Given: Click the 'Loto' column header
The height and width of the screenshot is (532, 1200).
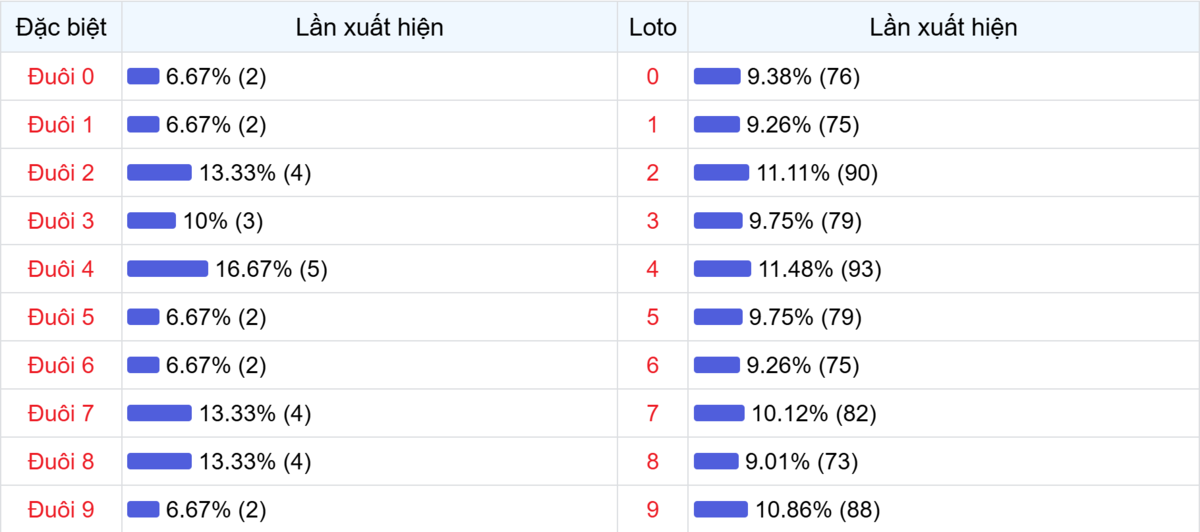Looking at the screenshot, I should click(653, 27).
